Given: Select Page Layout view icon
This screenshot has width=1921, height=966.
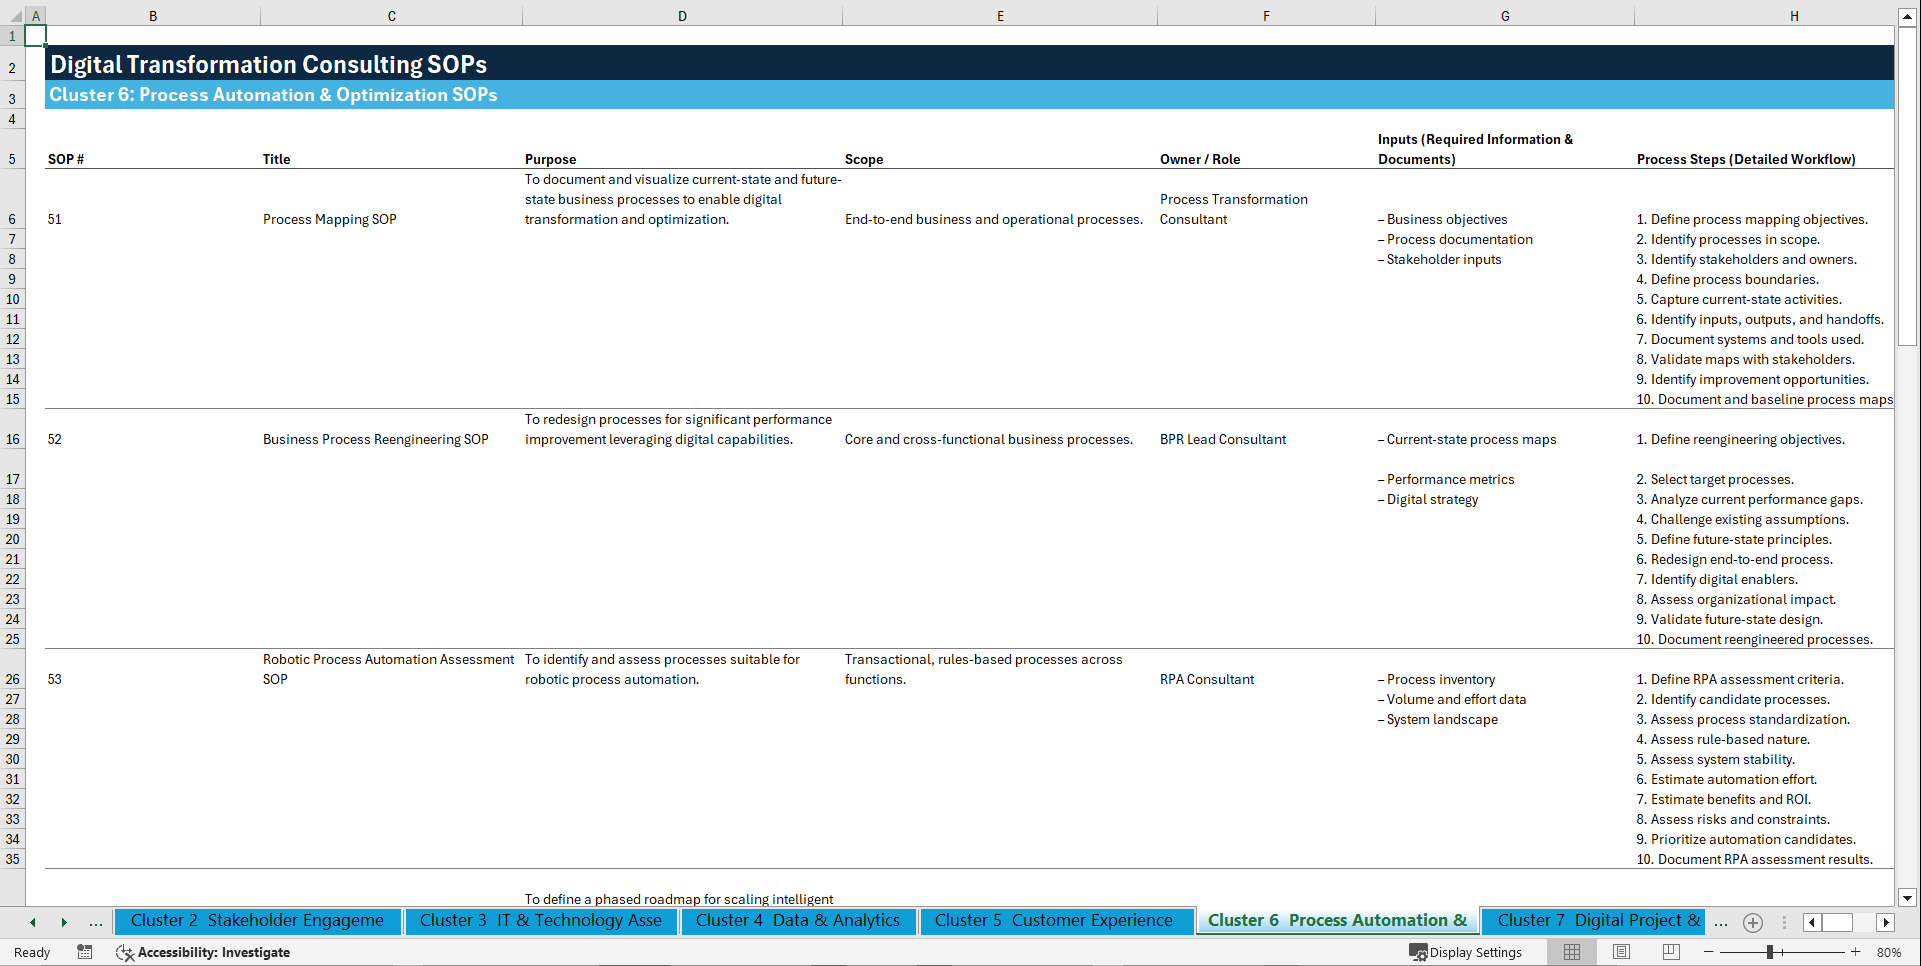Looking at the screenshot, I should (1621, 952).
